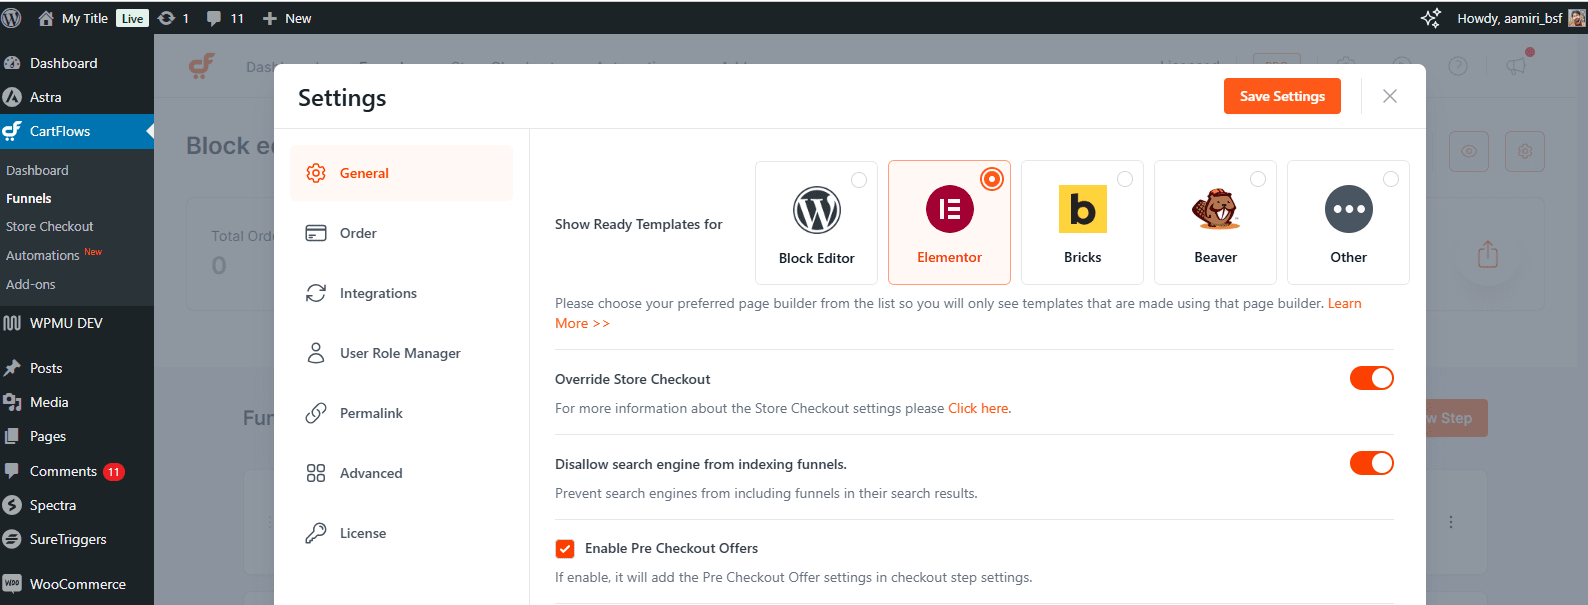Viewport: 1588px width, 605px height.
Task: Uncheck Enable Pre Checkout Offers
Action: click(x=565, y=549)
